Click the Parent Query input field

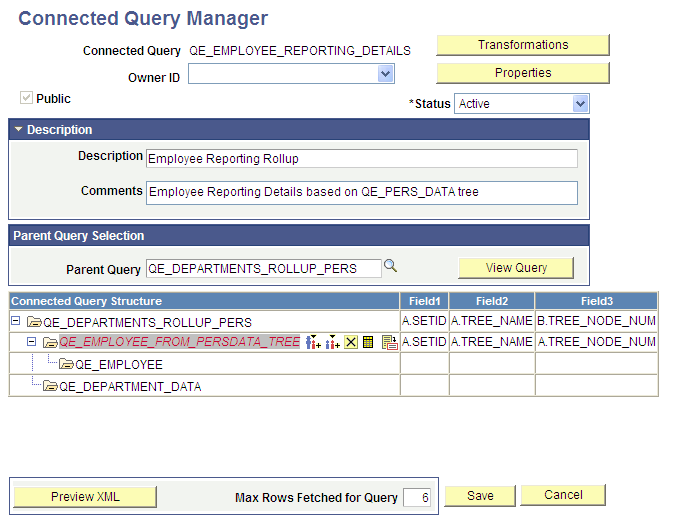click(264, 269)
